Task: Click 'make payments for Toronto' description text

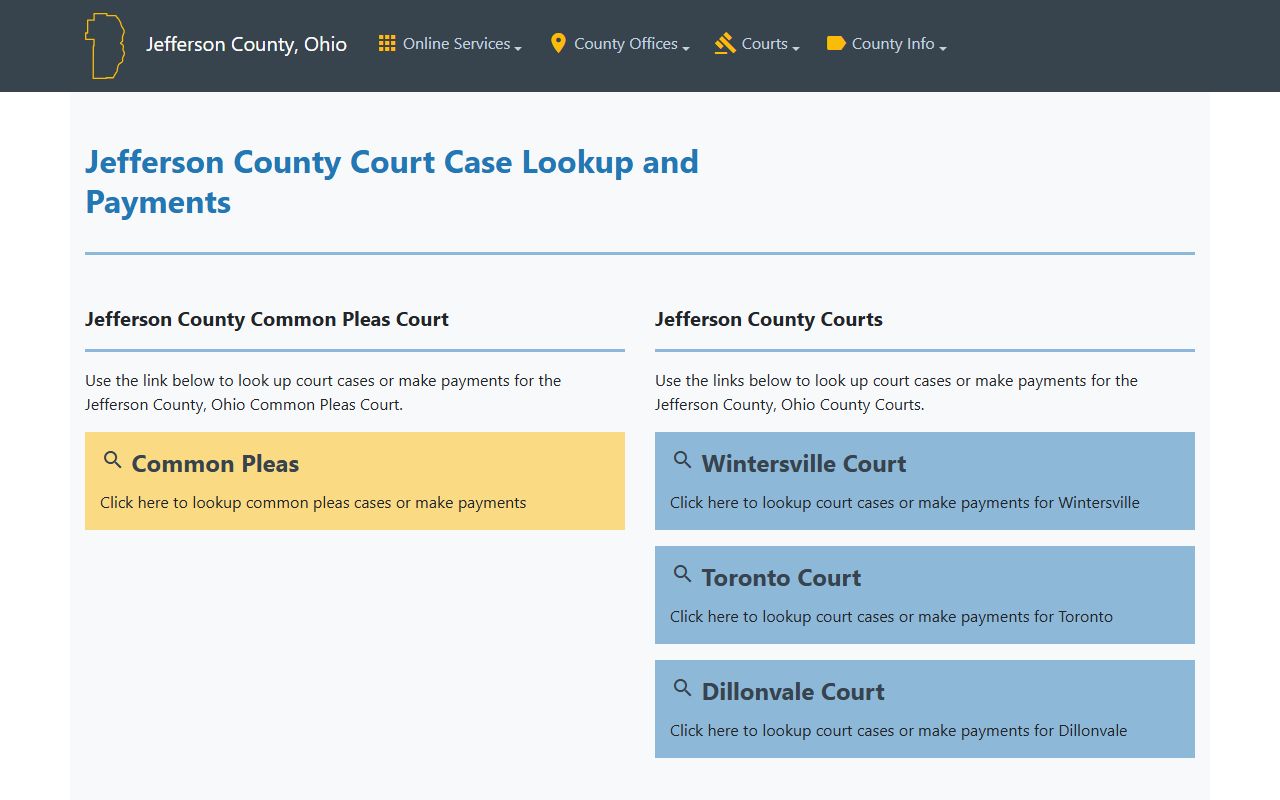Action: tap(1015, 617)
